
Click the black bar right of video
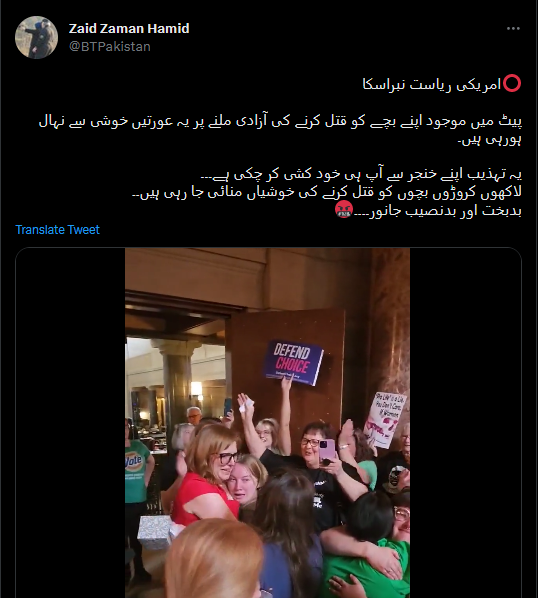466,423
